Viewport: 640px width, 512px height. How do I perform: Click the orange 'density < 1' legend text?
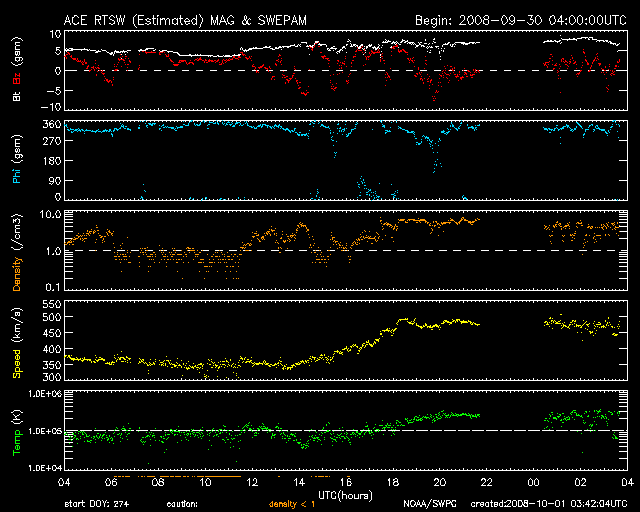(292, 504)
